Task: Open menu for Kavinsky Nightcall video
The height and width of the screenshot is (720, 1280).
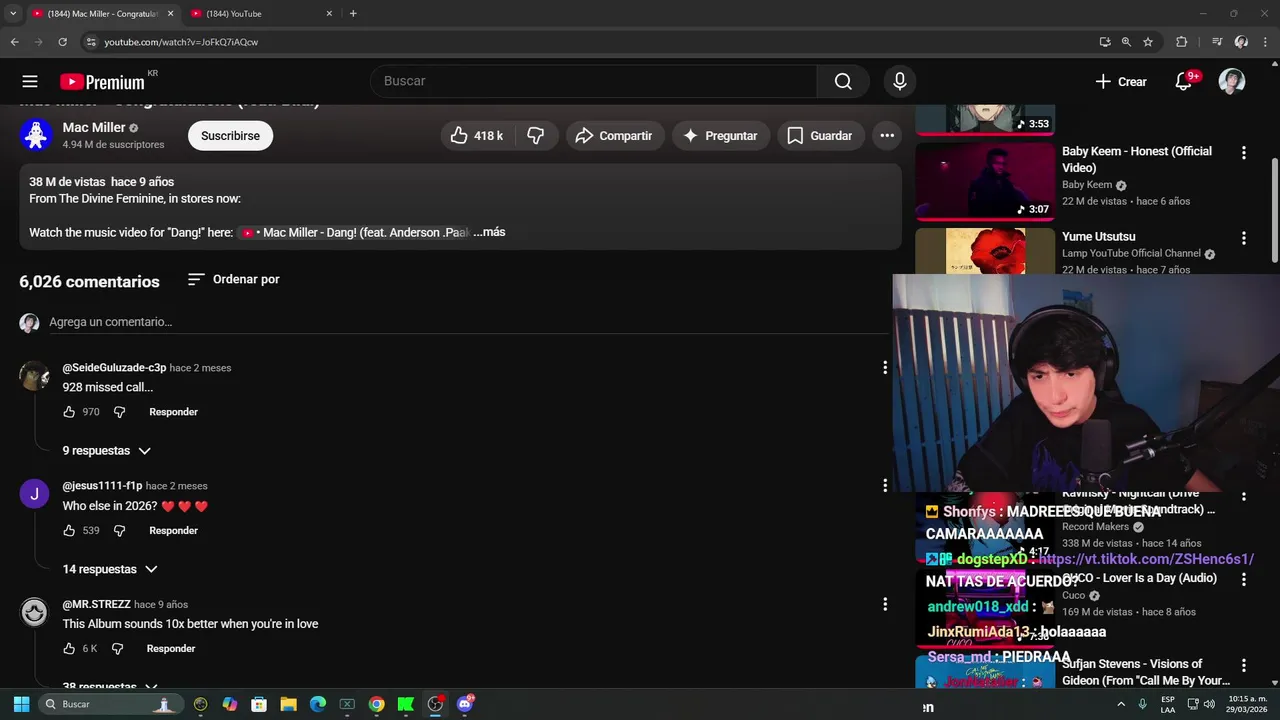Action: click(x=1244, y=497)
